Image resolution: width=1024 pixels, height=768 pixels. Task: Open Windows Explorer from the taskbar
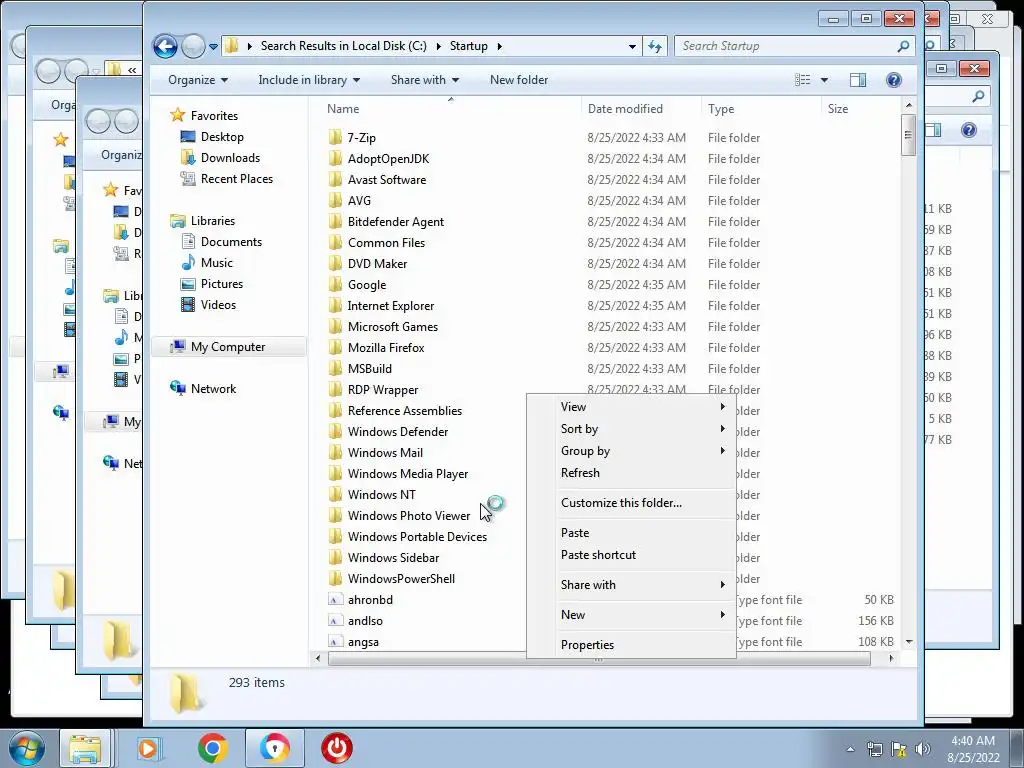[x=85, y=748]
